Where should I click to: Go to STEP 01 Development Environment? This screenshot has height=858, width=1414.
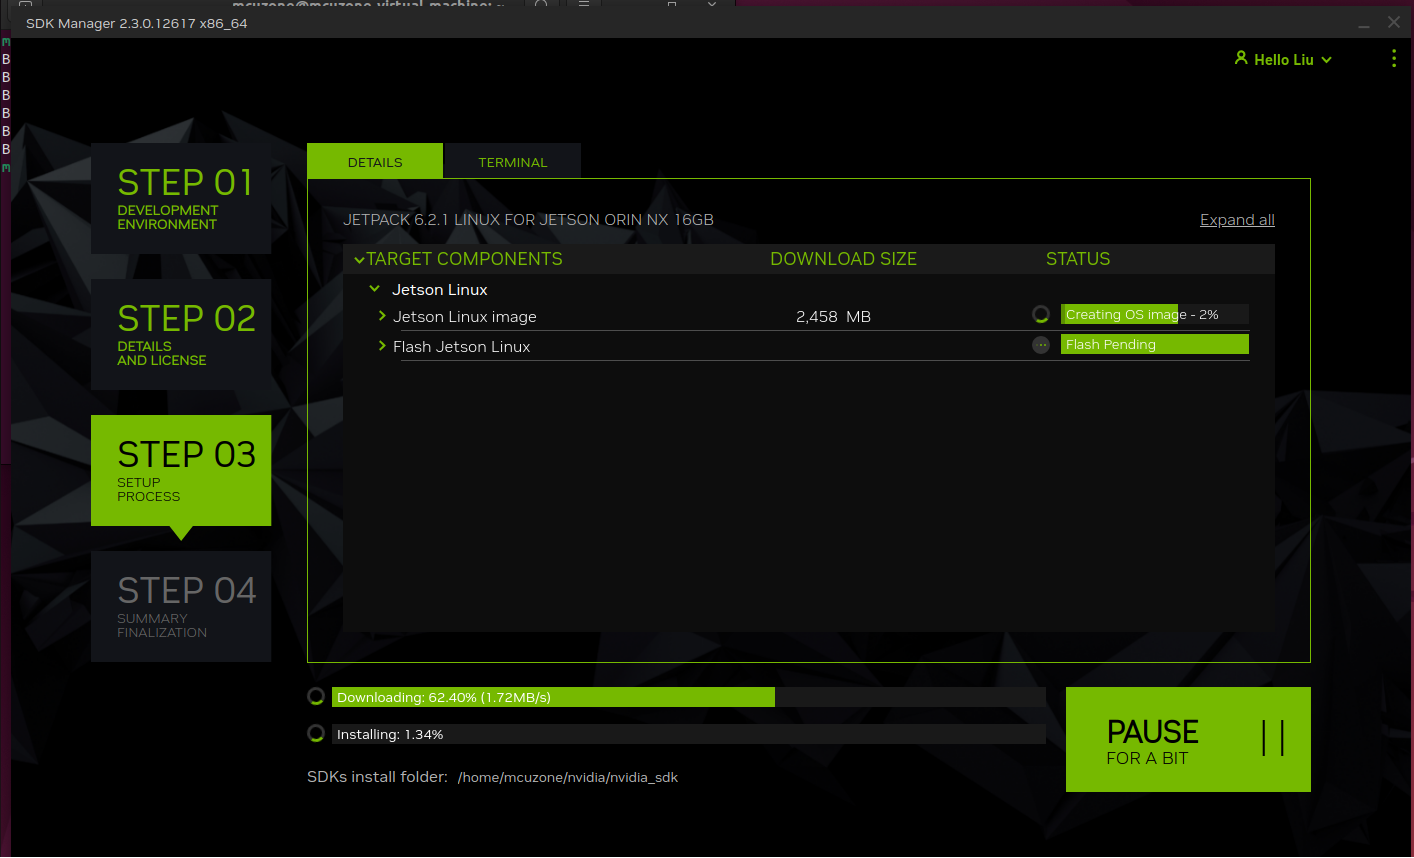(x=181, y=198)
